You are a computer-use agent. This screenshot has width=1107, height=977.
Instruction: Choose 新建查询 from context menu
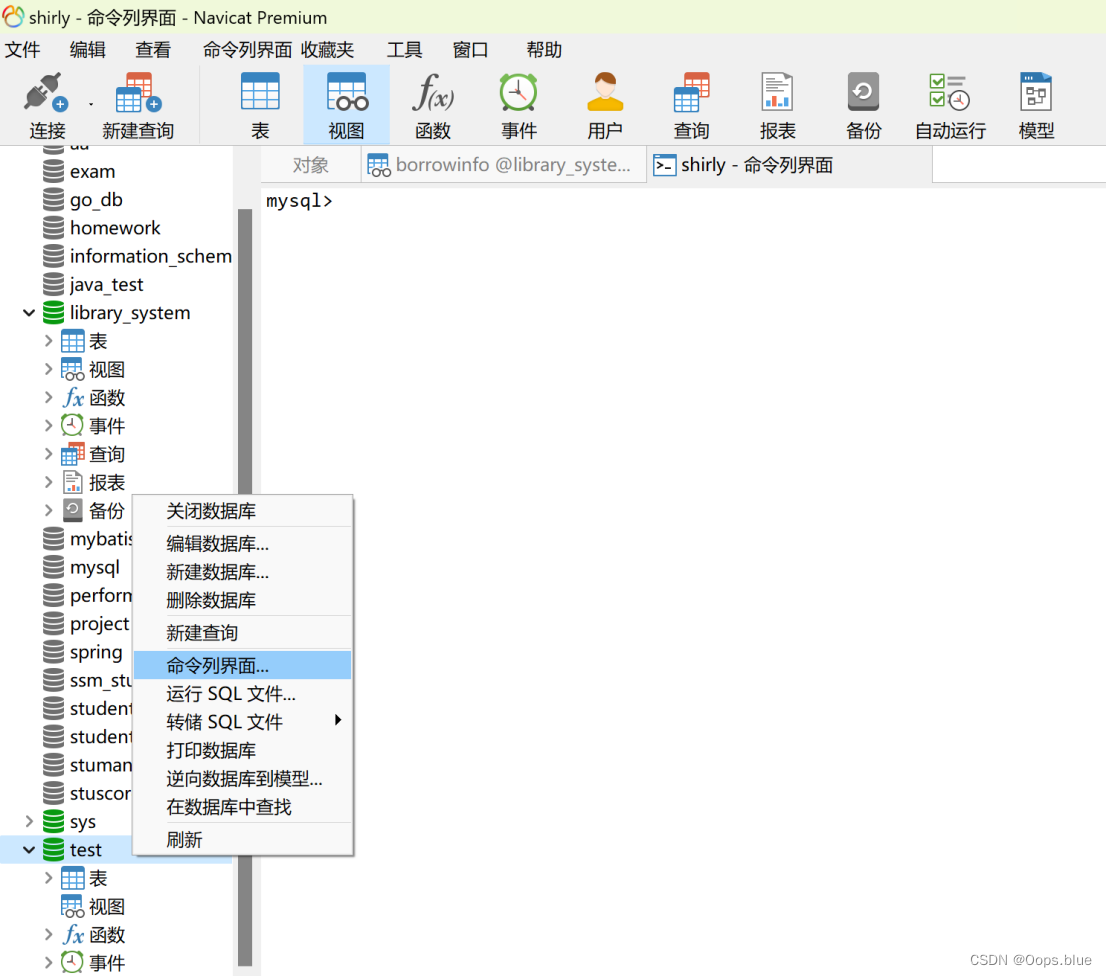point(242,633)
